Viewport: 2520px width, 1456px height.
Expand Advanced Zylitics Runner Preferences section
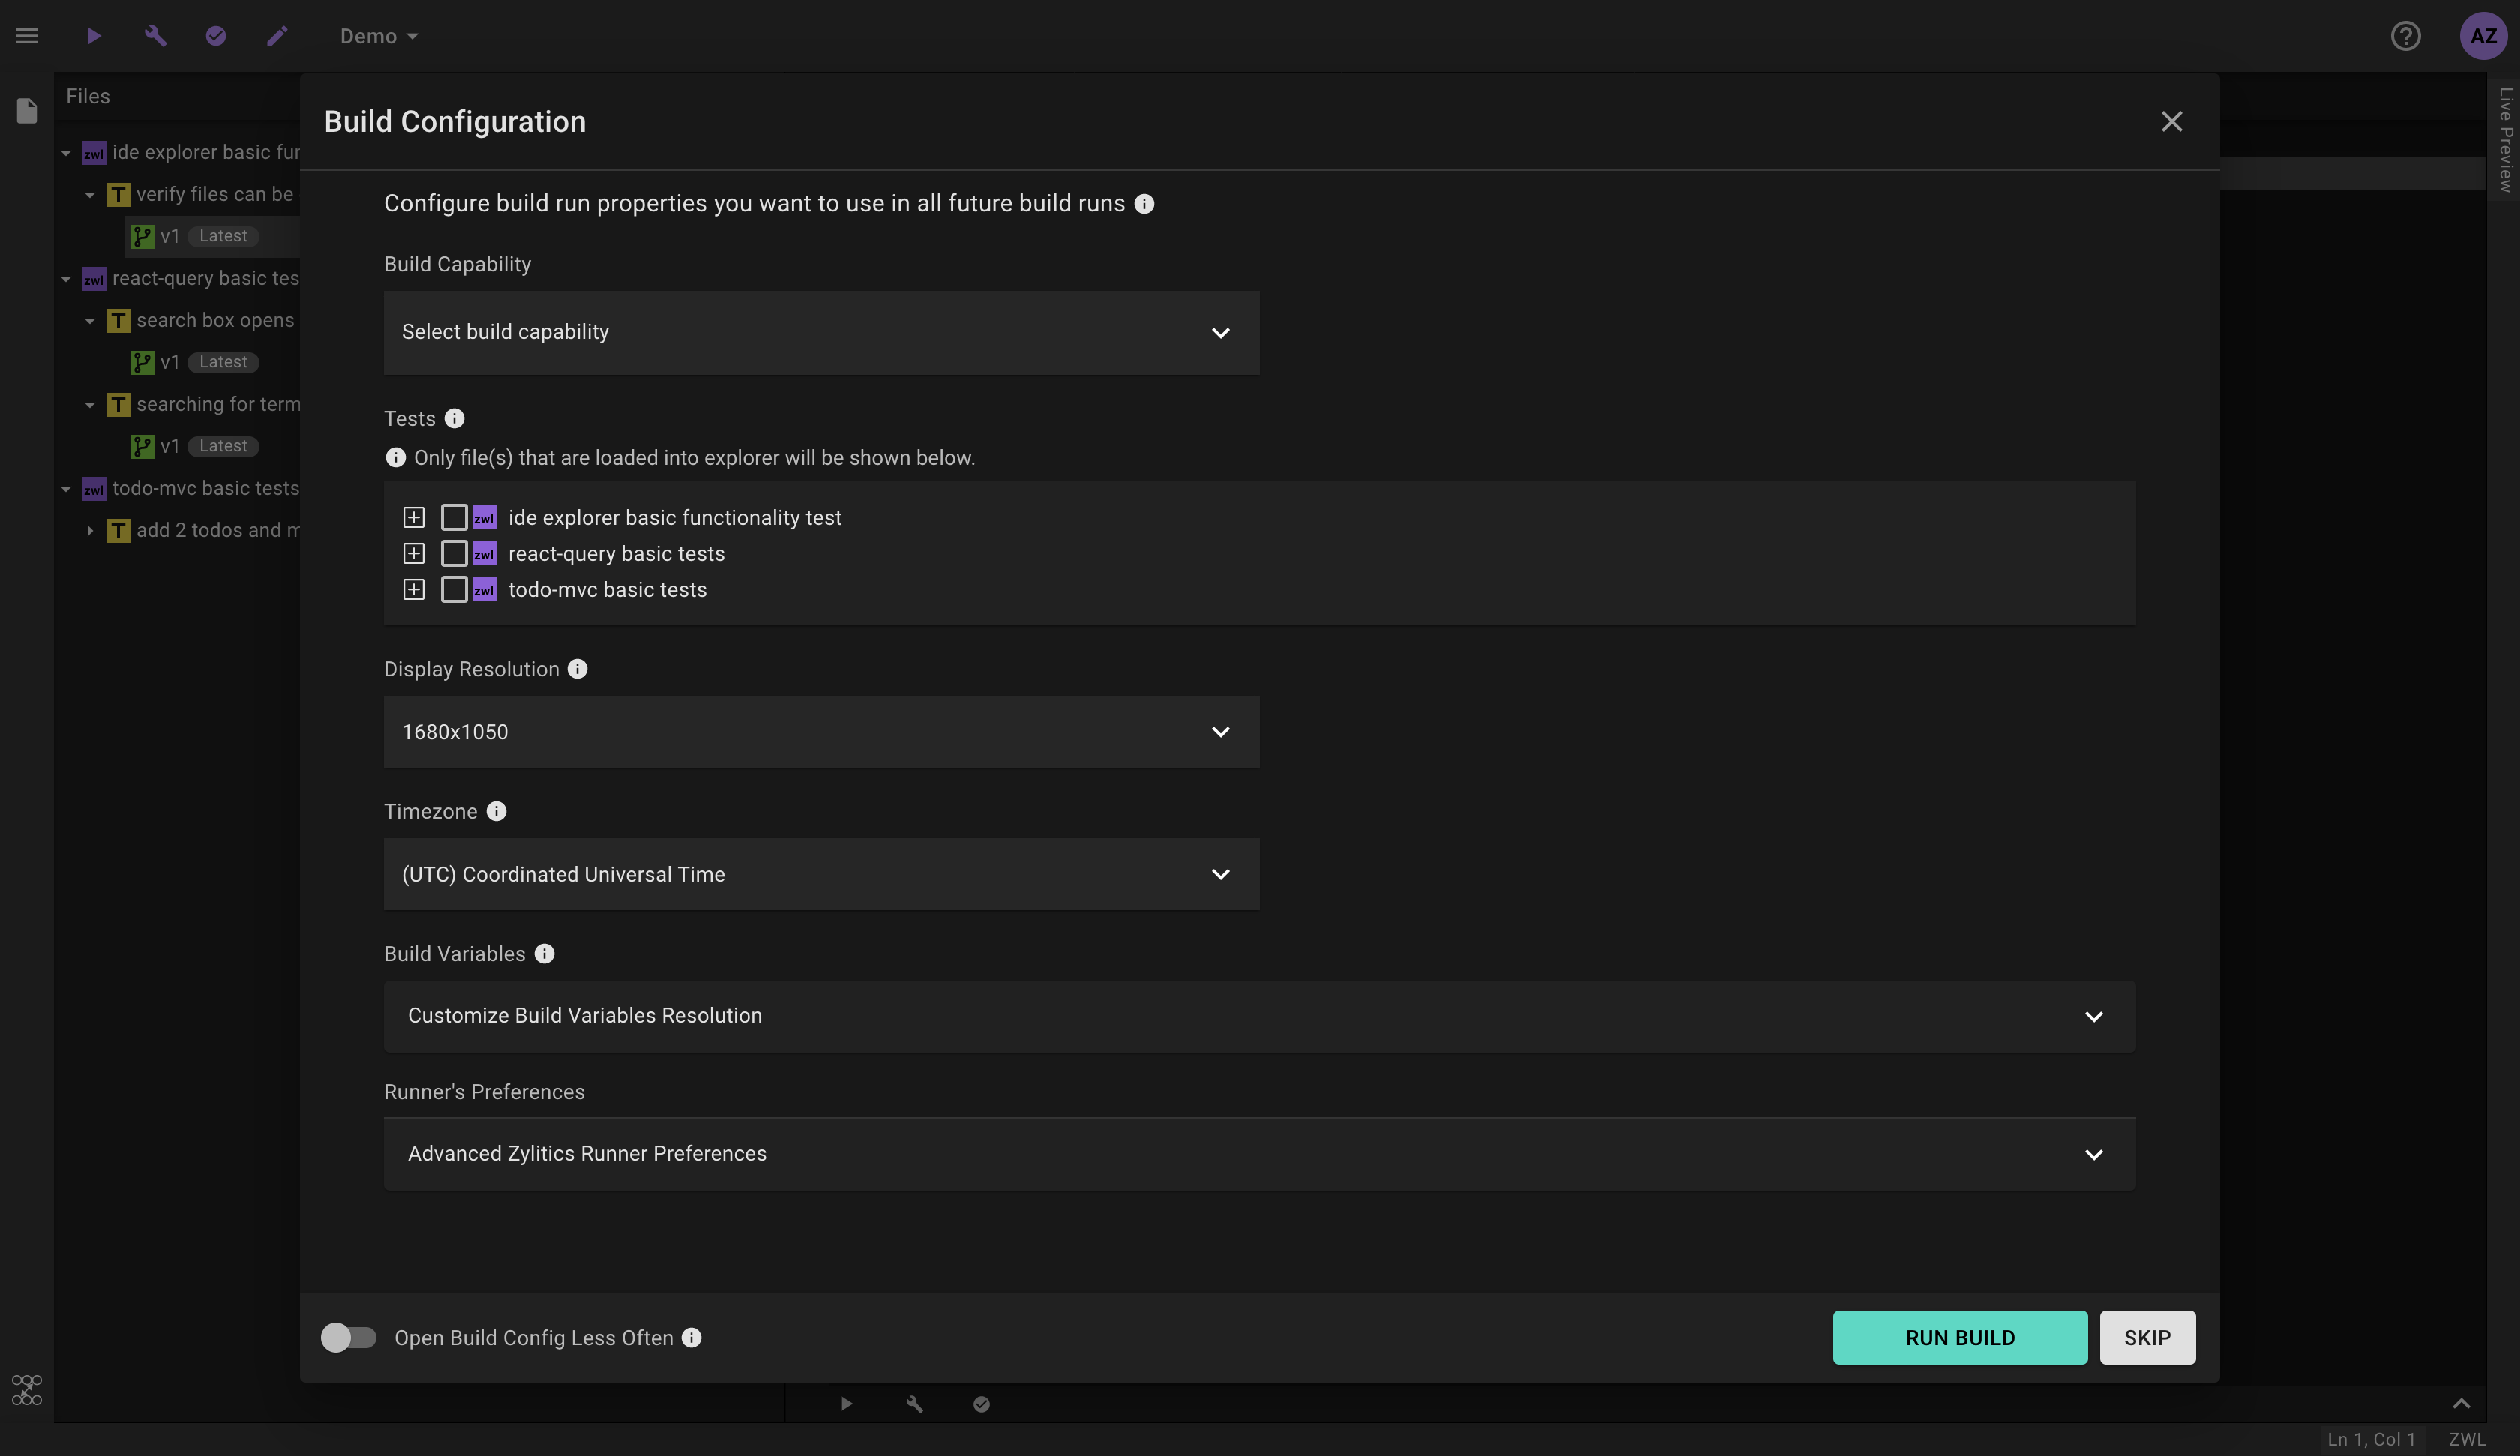[x=1258, y=1154]
